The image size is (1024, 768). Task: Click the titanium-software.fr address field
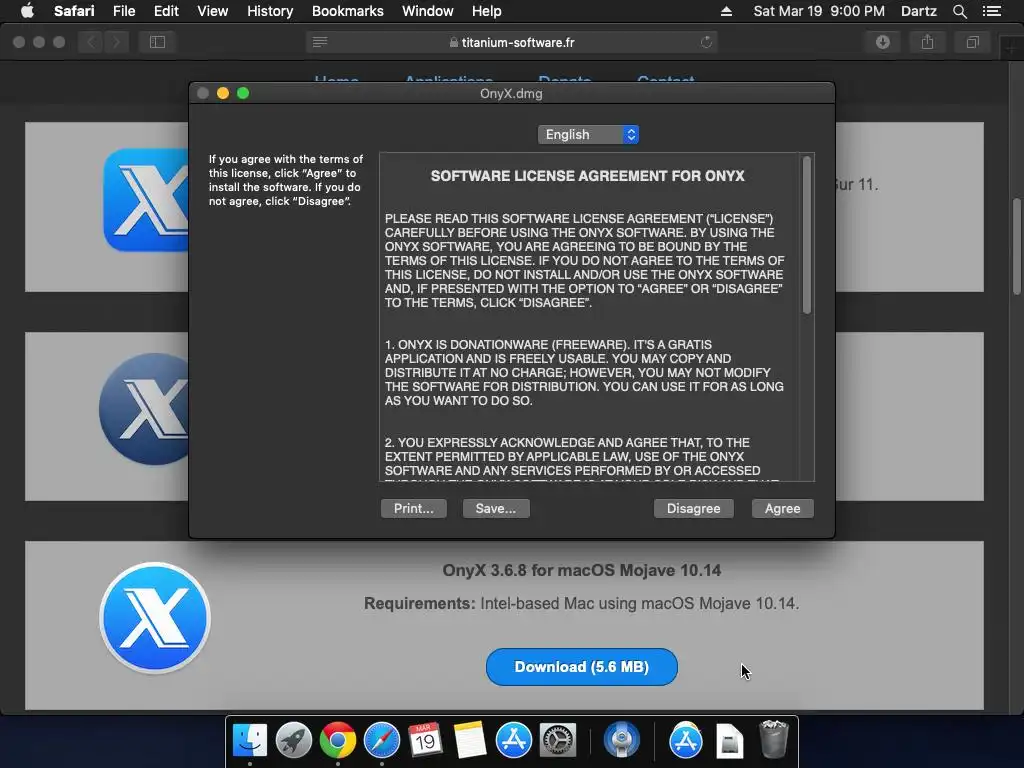[x=512, y=42]
